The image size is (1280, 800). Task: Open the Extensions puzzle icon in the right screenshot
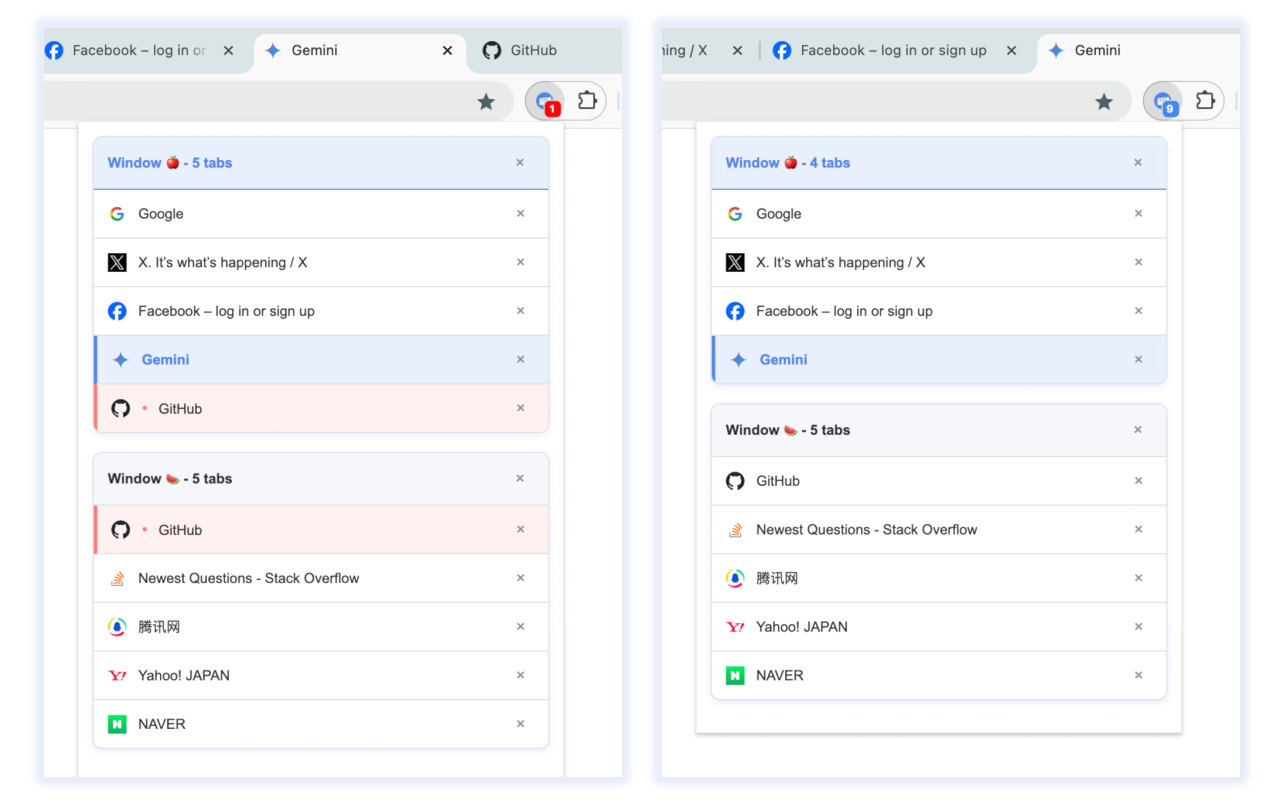point(1205,100)
